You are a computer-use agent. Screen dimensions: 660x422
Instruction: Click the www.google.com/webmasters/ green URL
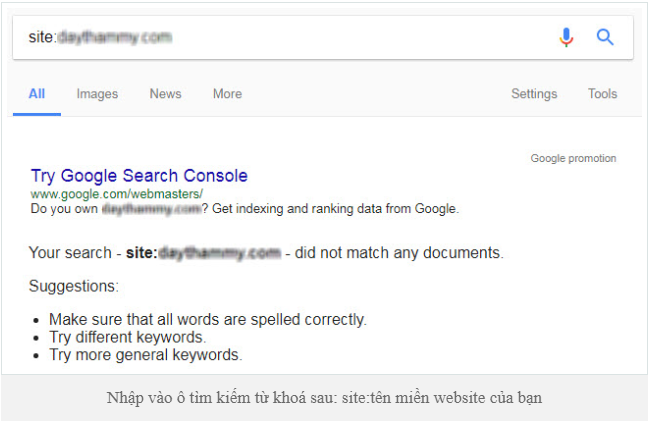point(117,194)
